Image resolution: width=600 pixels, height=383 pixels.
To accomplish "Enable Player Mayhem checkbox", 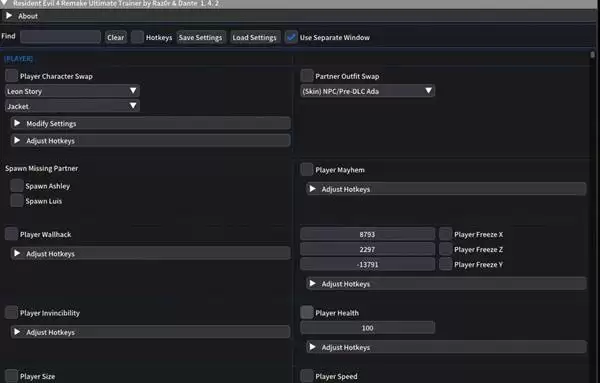I will point(307,169).
